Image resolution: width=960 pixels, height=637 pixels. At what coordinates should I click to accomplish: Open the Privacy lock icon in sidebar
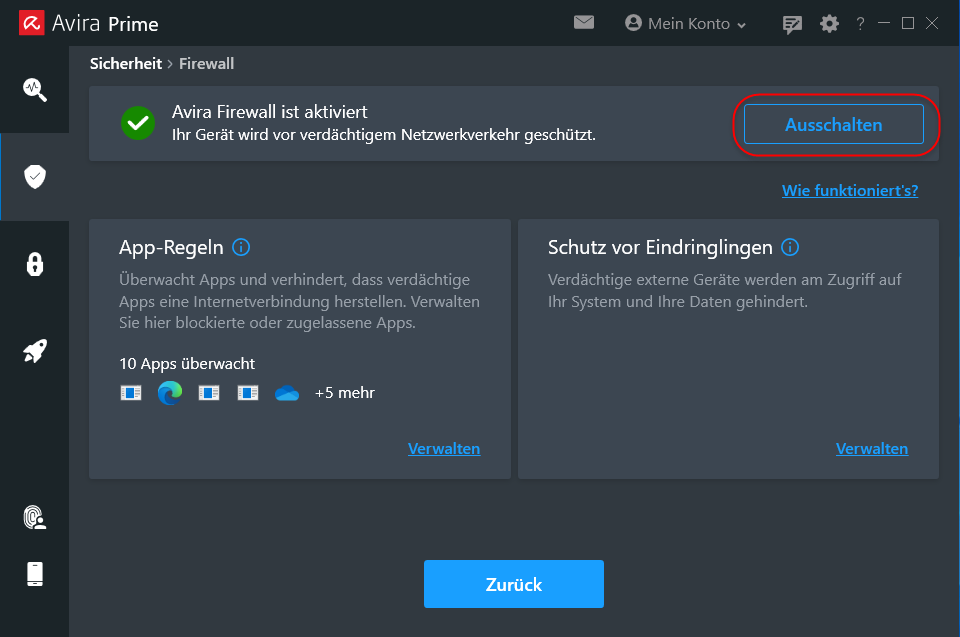35,264
